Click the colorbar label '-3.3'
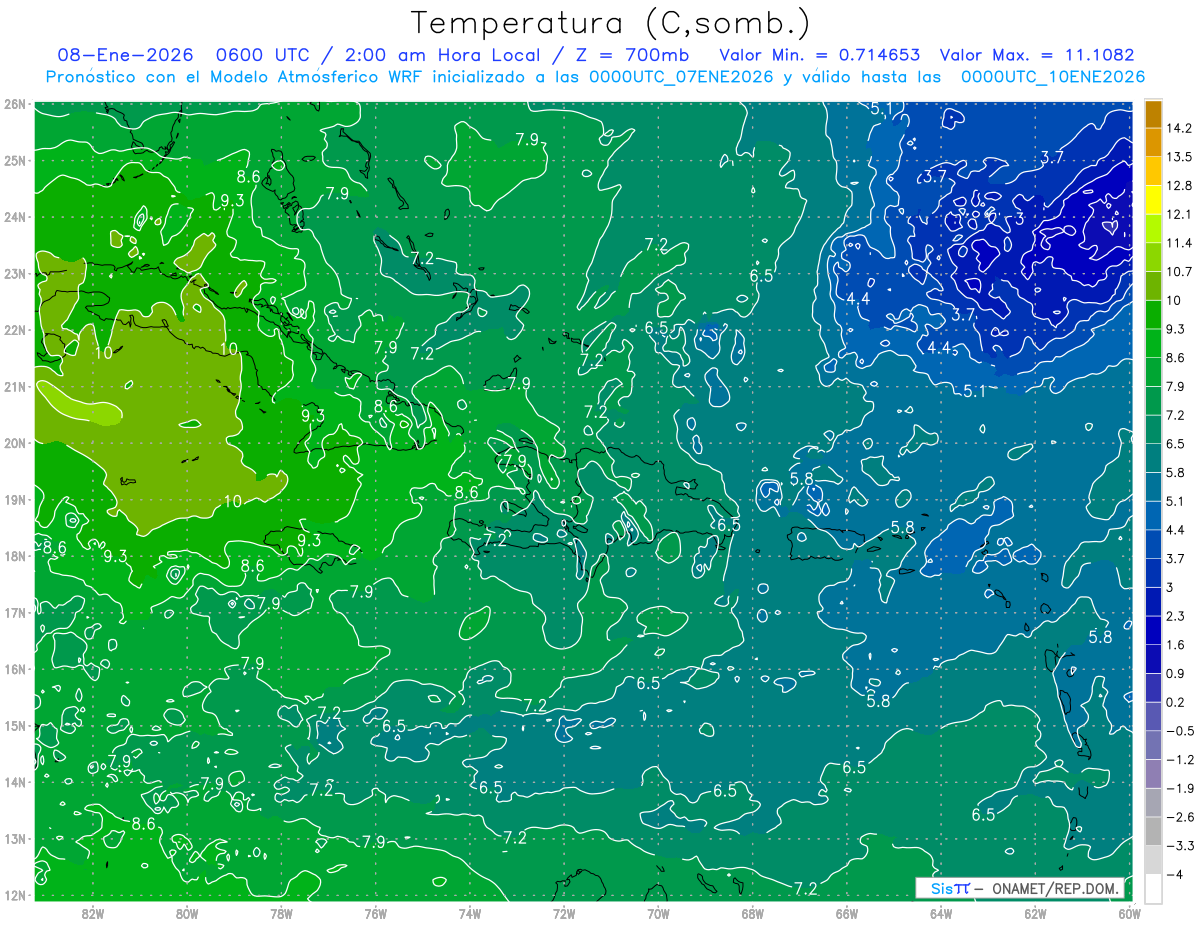The image size is (1200, 927). pos(1179,845)
